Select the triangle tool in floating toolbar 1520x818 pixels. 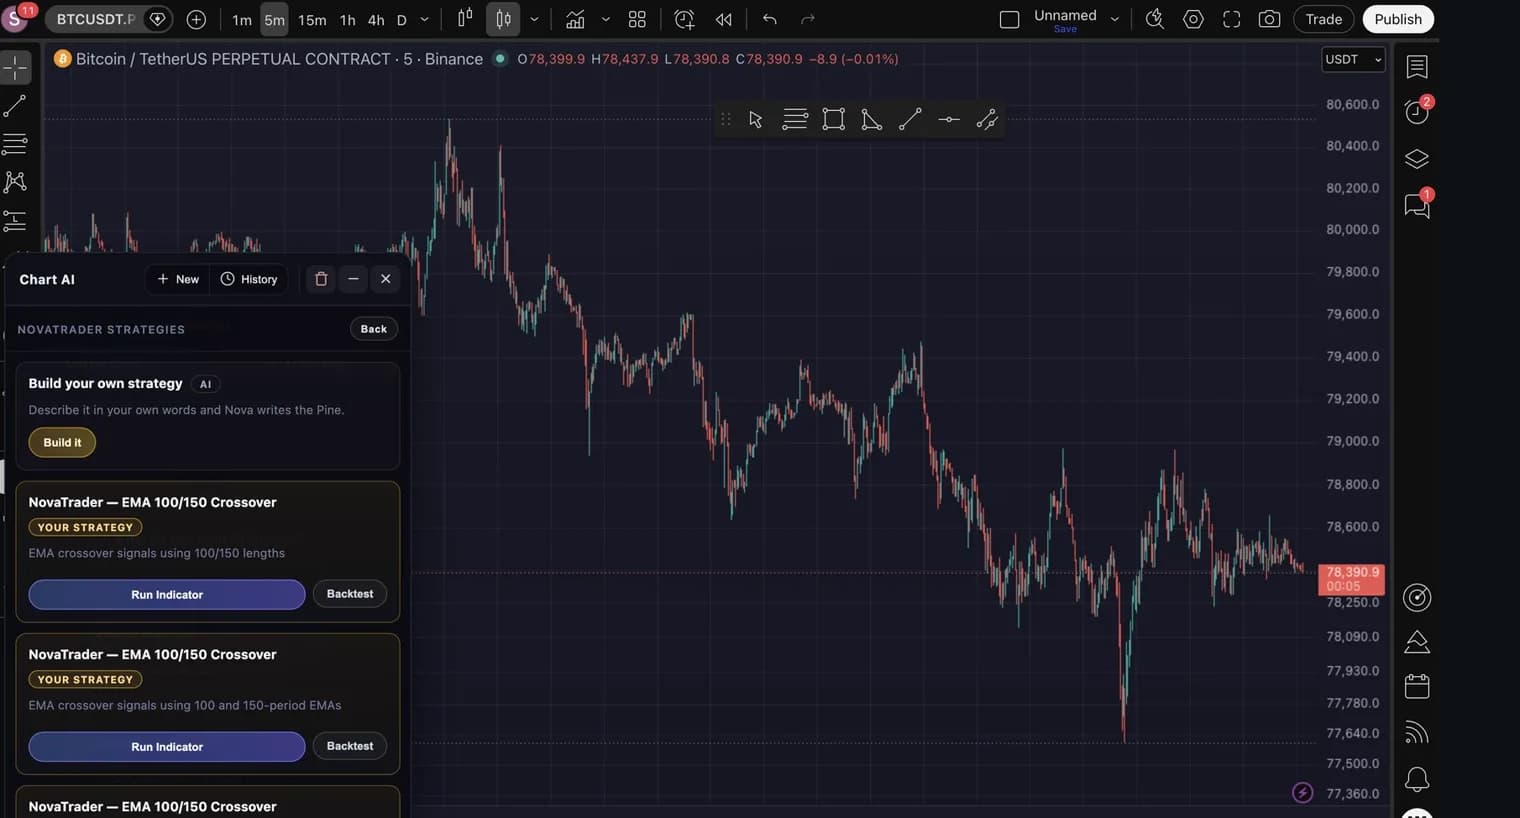871,120
